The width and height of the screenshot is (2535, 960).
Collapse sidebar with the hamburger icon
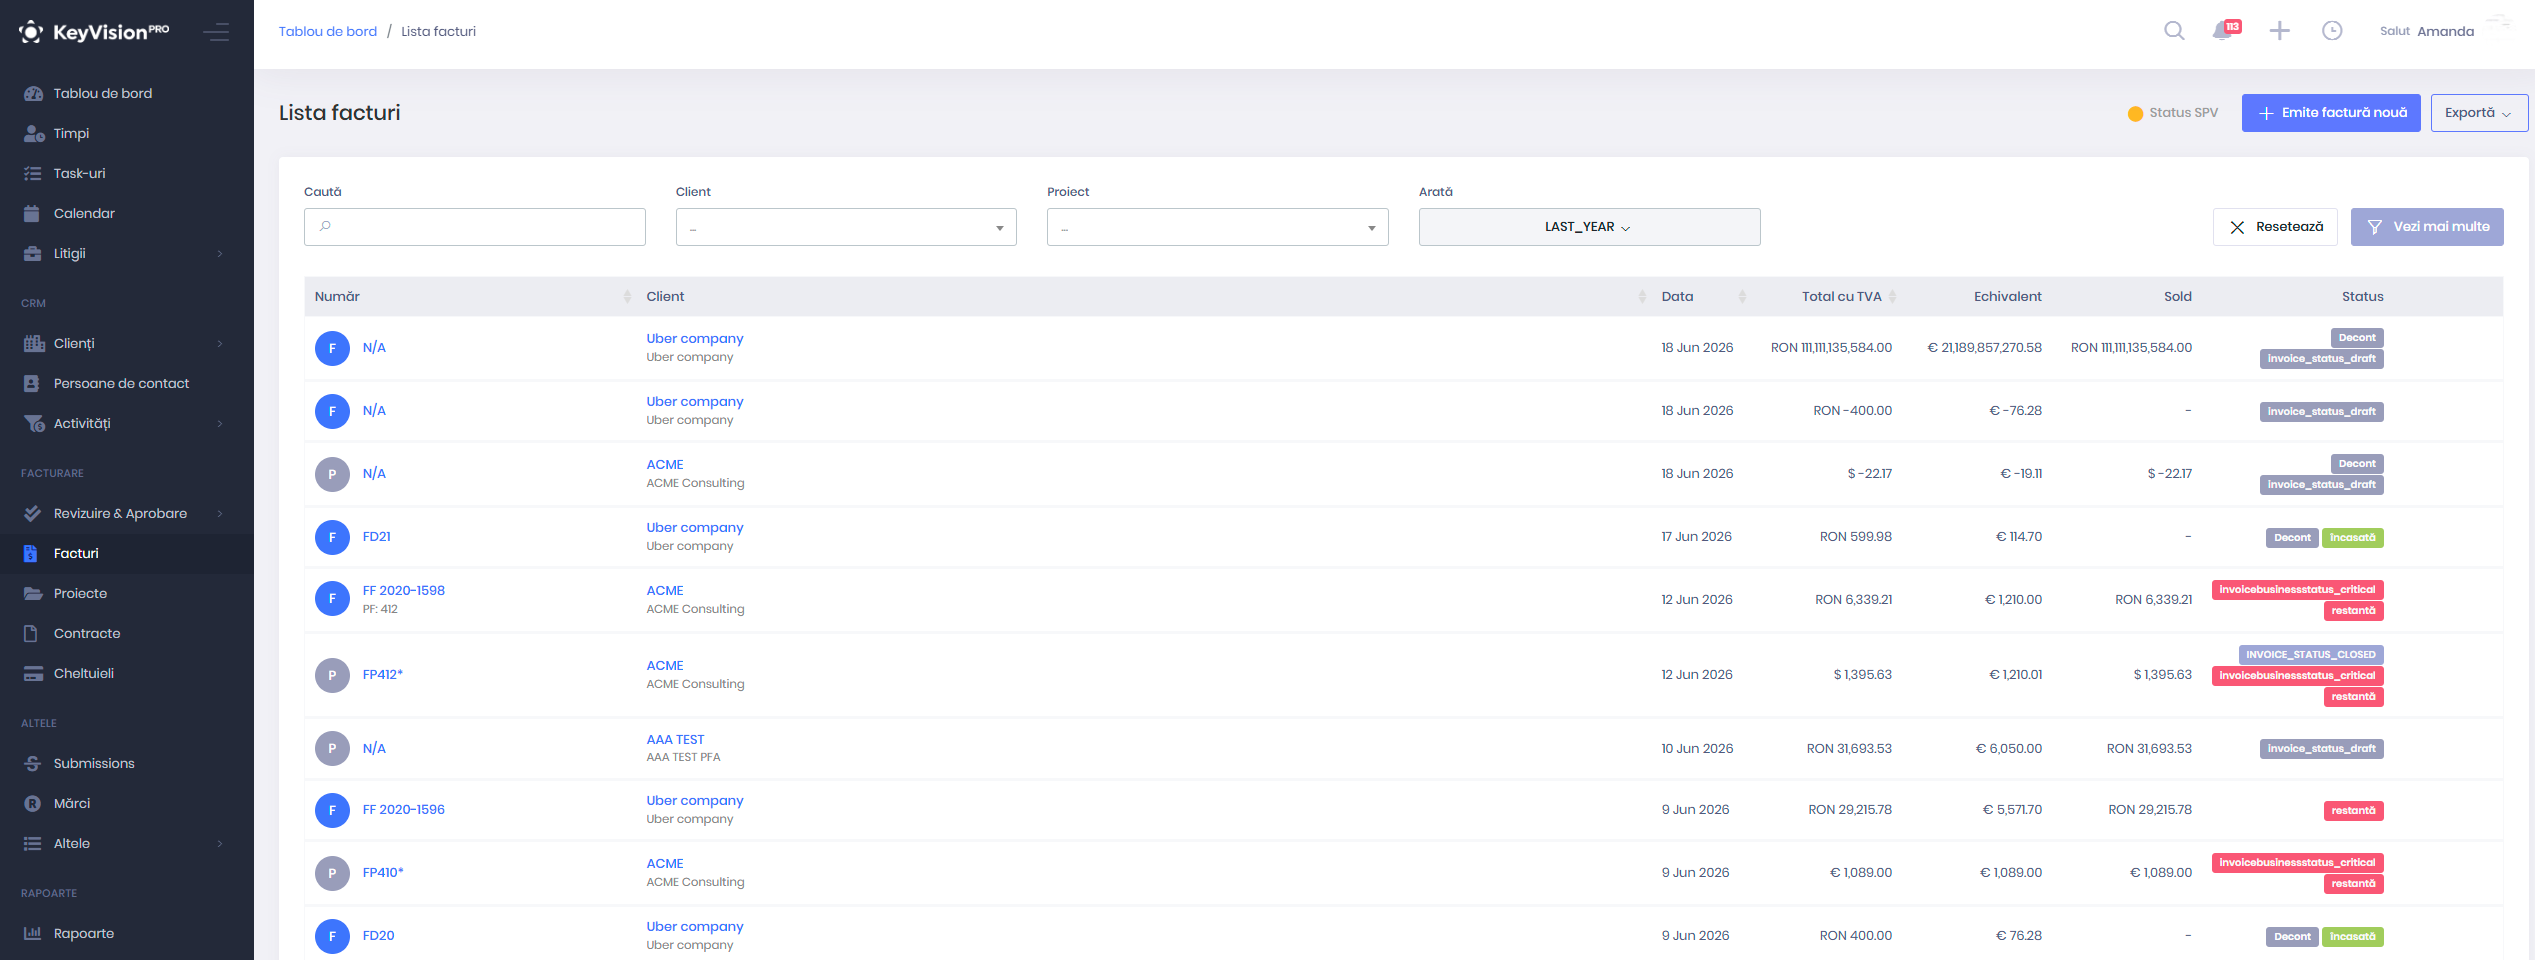[x=216, y=32]
